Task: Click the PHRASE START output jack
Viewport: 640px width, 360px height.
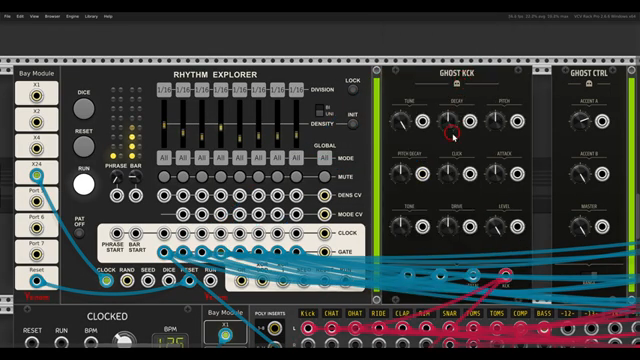Action: tap(116, 233)
